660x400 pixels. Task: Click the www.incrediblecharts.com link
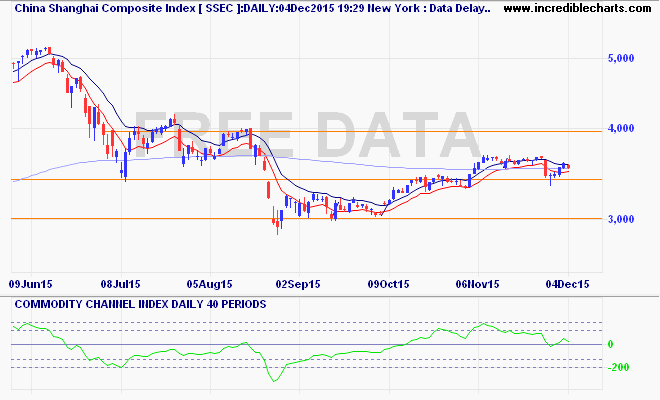coord(577,8)
